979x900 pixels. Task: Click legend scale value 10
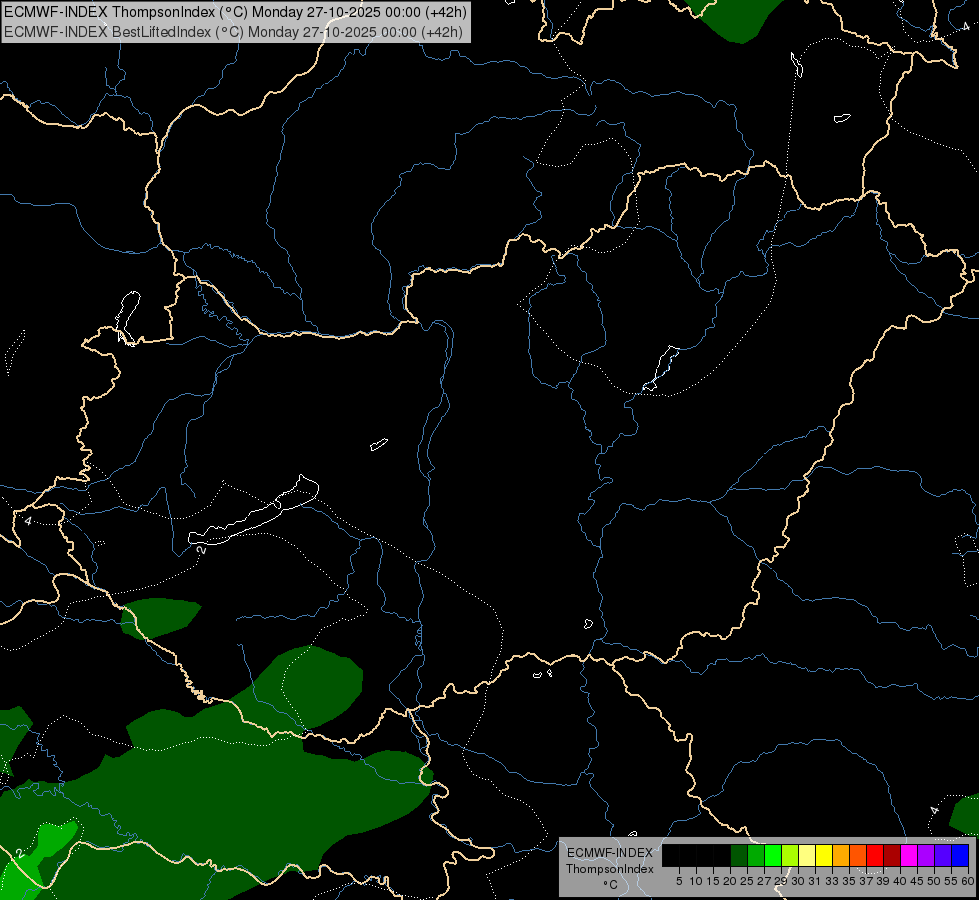coord(696,881)
